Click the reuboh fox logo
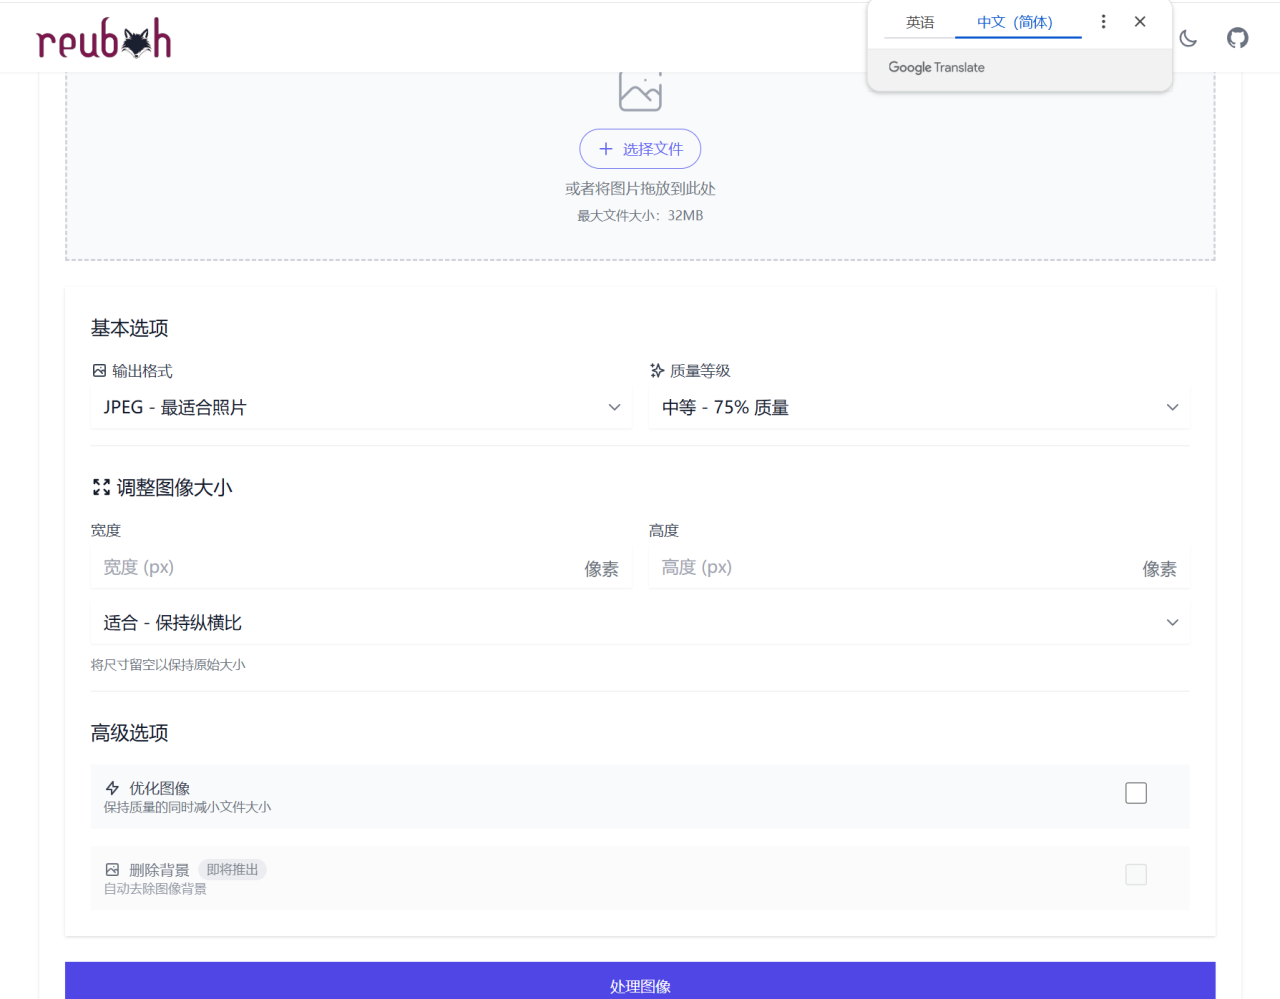Image resolution: width=1280 pixels, height=999 pixels. click(x=103, y=38)
